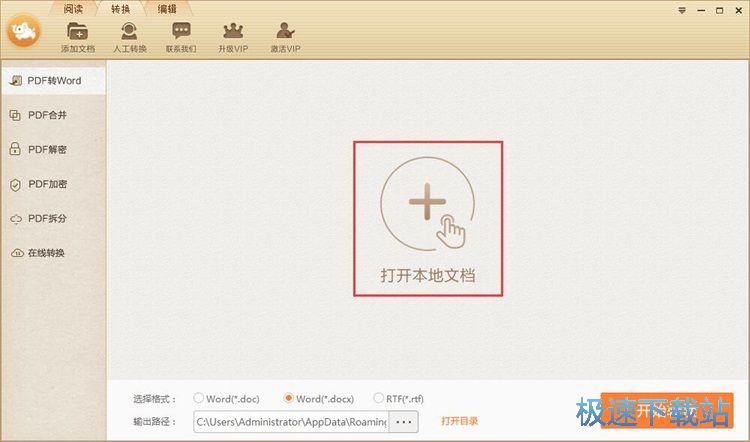Click the output path input field

pos(291,422)
